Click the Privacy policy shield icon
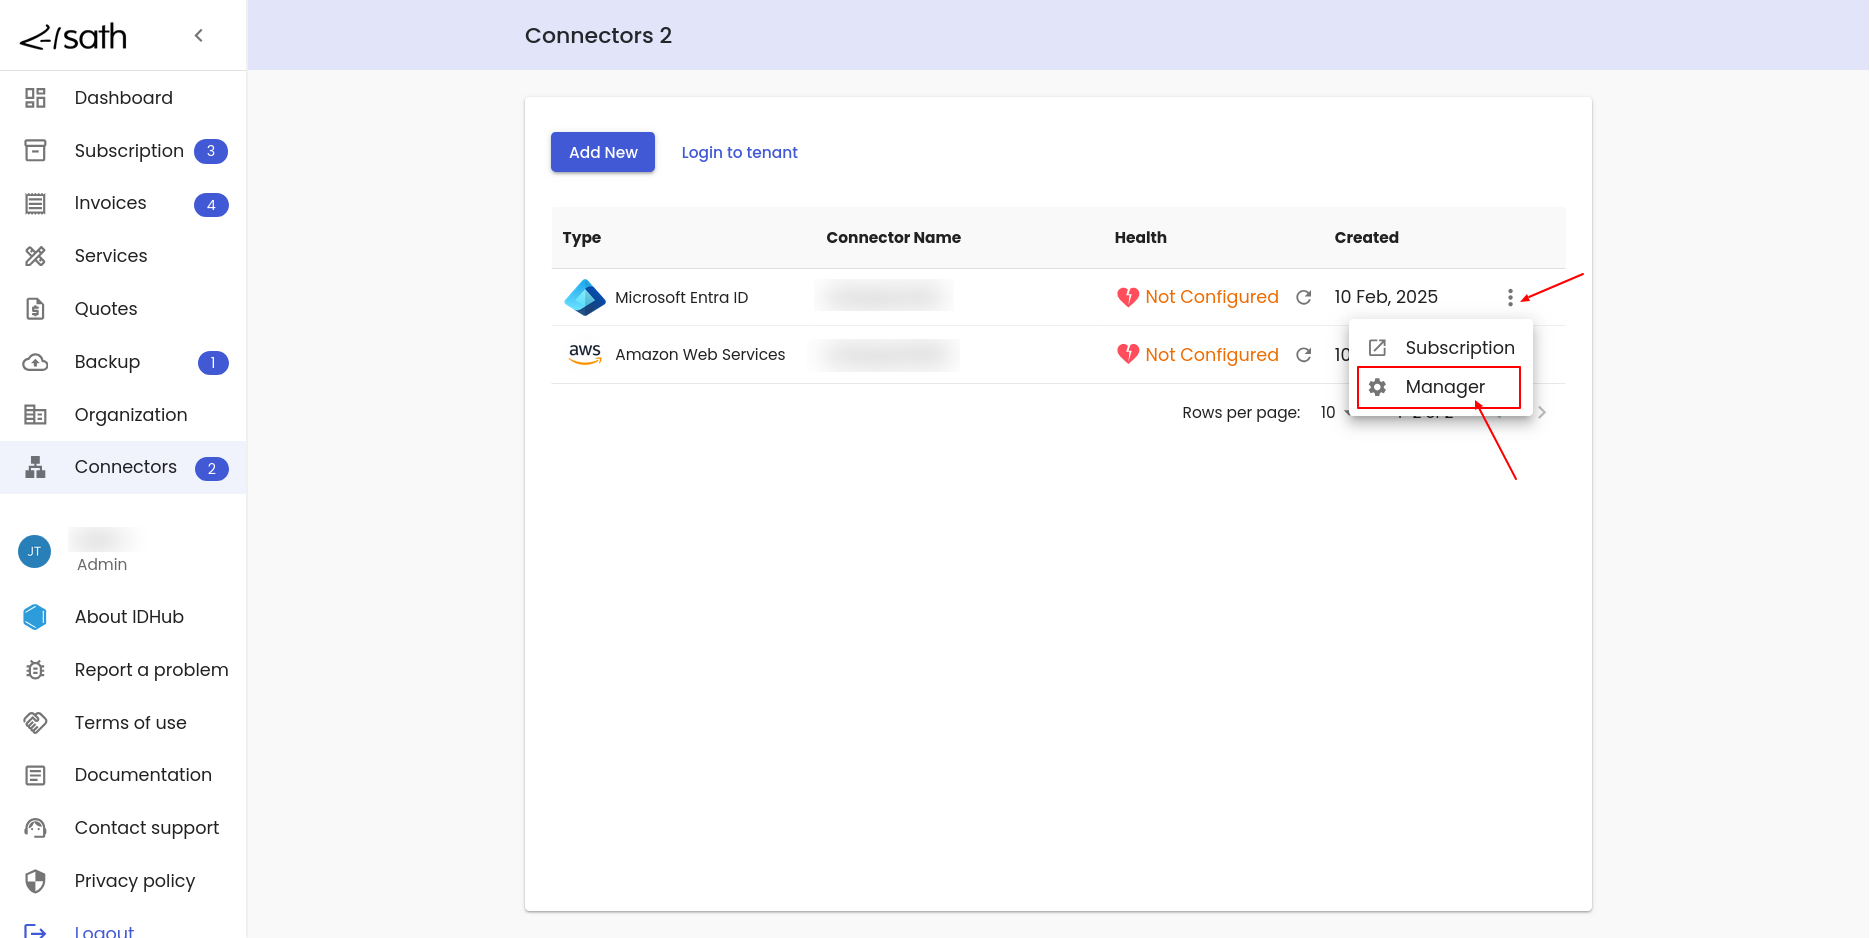Image resolution: width=1870 pixels, height=938 pixels. coord(35,881)
